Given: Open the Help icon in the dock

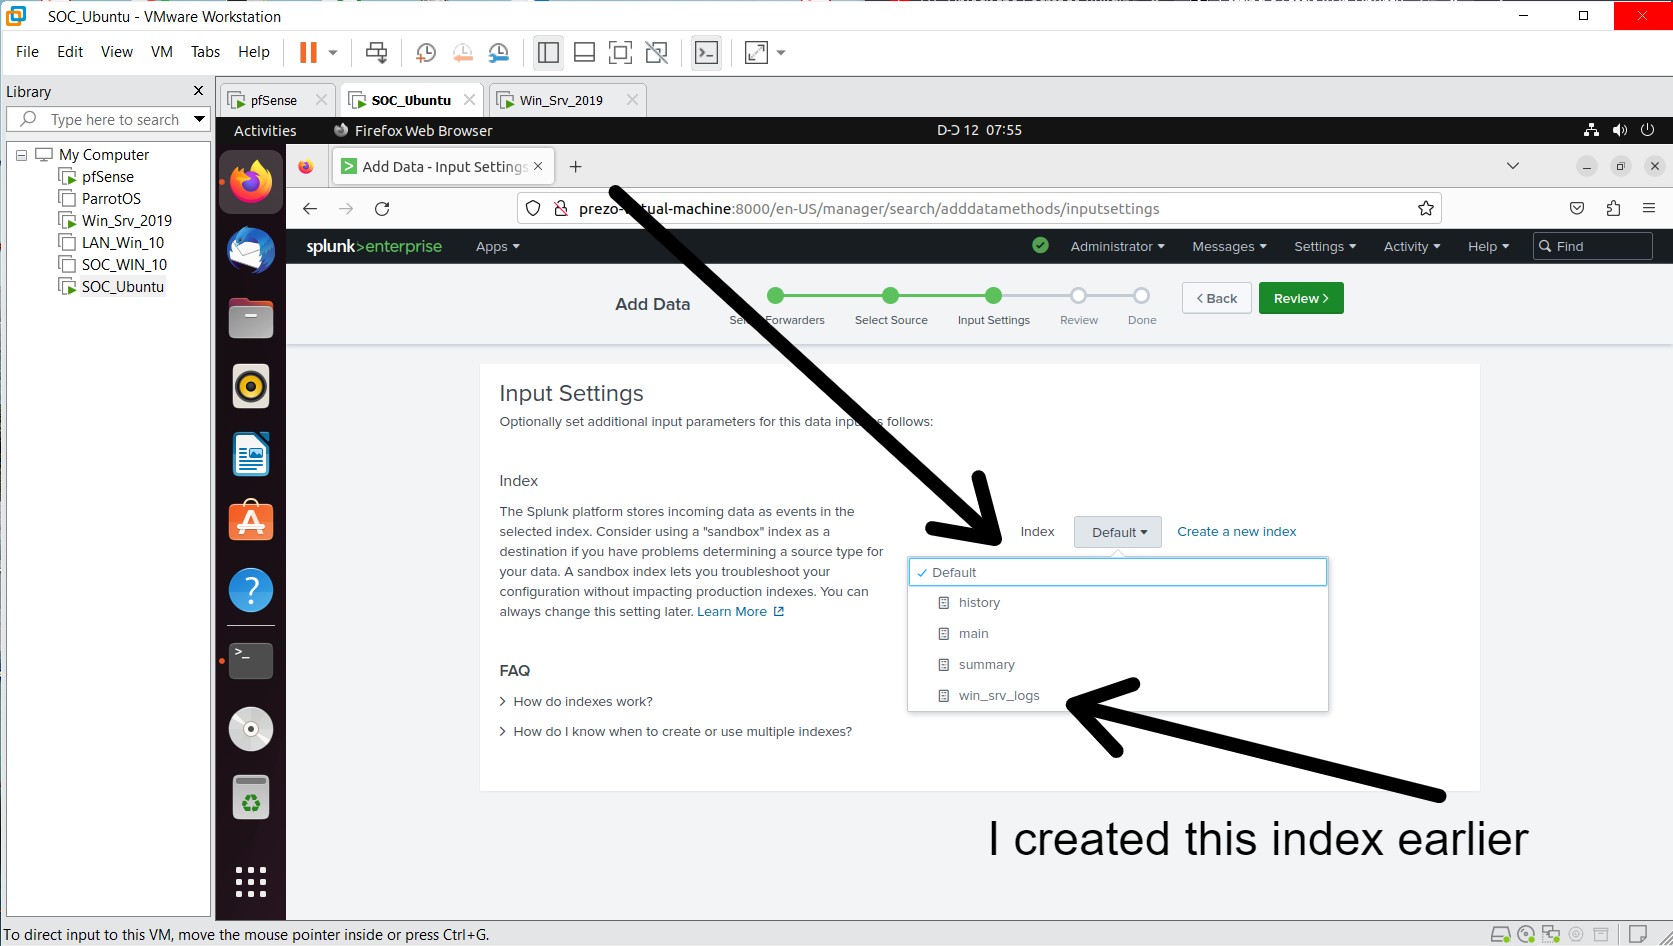Looking at the screenshot, I should point(251,590).
